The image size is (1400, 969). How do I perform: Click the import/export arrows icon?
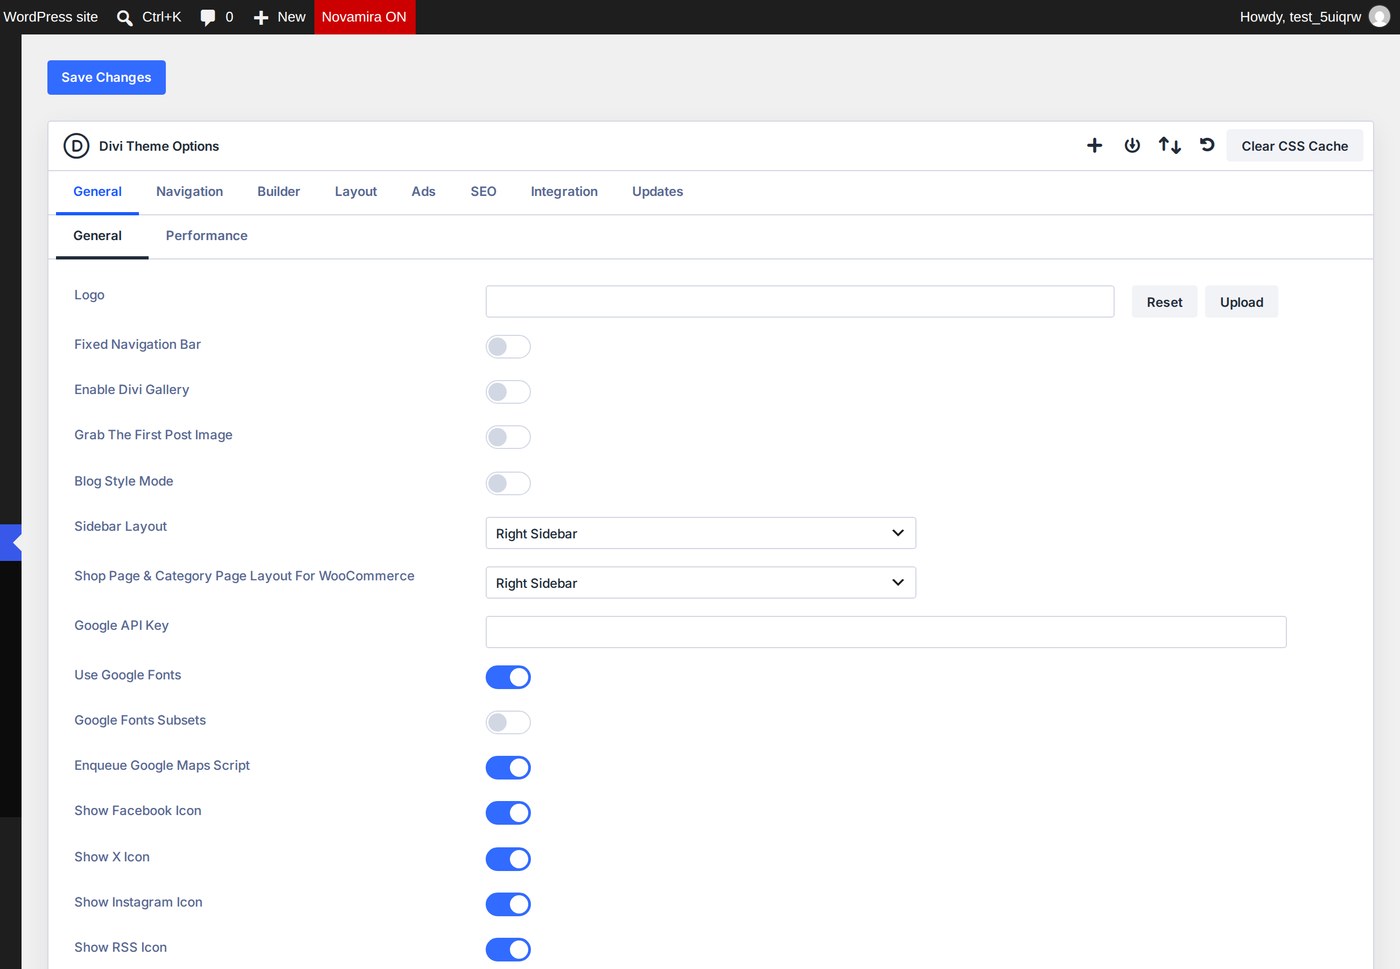point(1170,146)
